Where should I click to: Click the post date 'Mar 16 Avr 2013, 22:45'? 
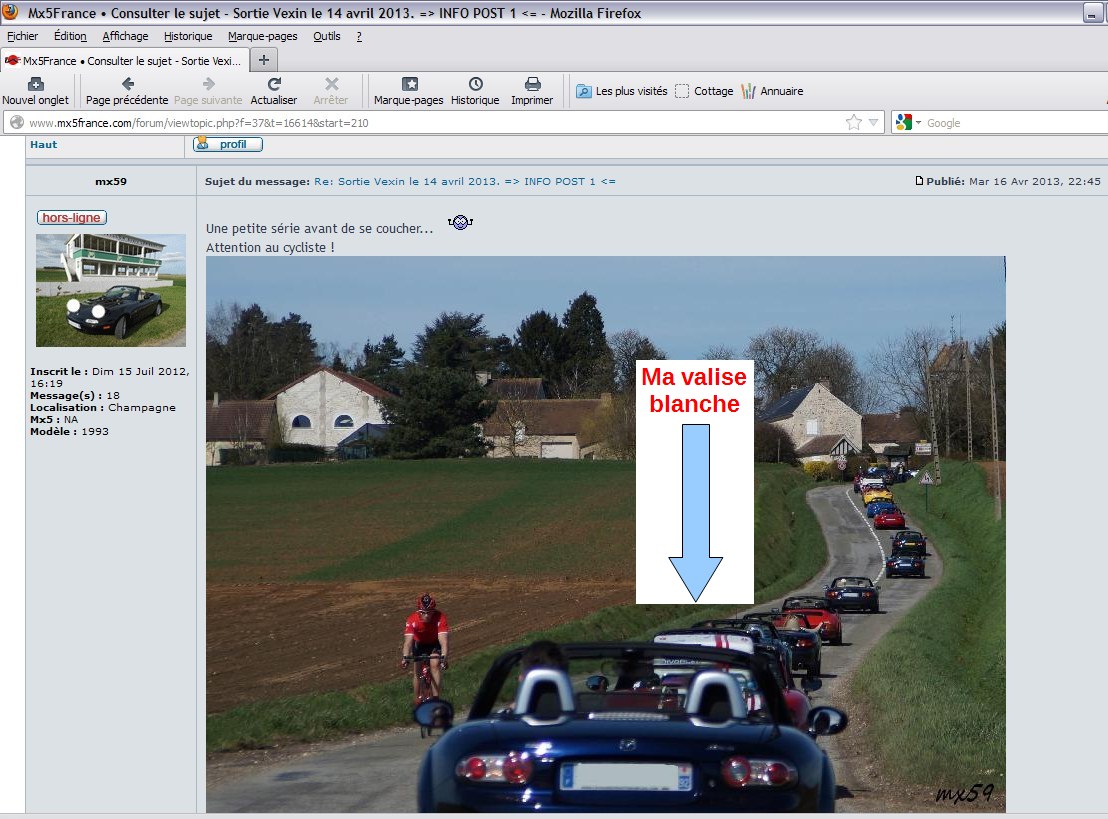pos(1035,182)
